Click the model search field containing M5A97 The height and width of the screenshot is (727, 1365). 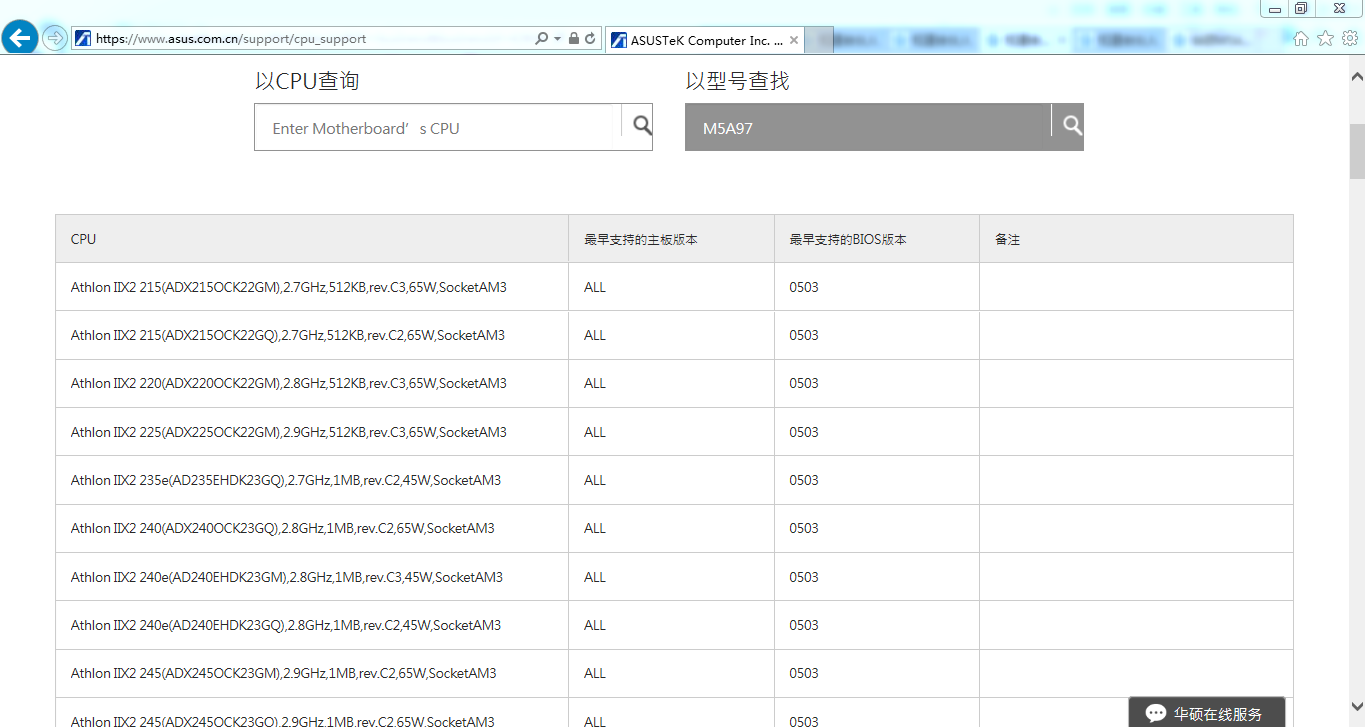[868, 128]
